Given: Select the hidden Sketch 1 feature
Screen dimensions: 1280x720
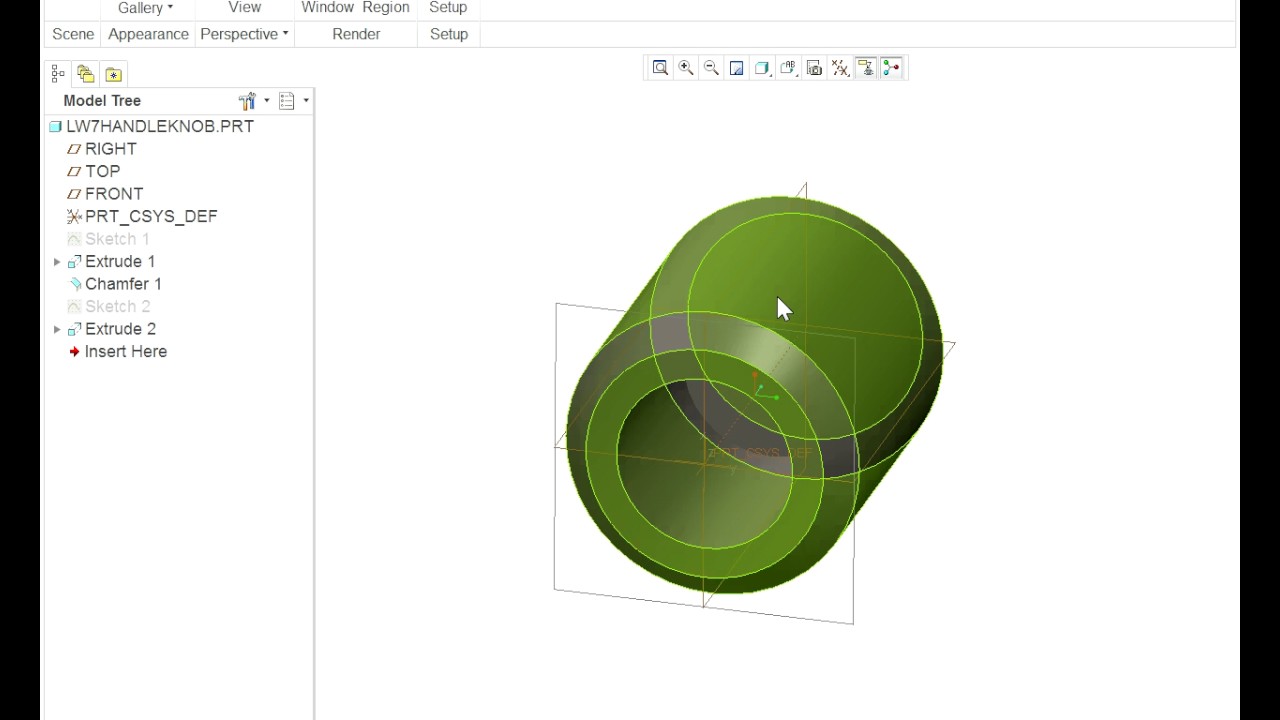Looking at the screenshot, I should [x=117, y=239].
